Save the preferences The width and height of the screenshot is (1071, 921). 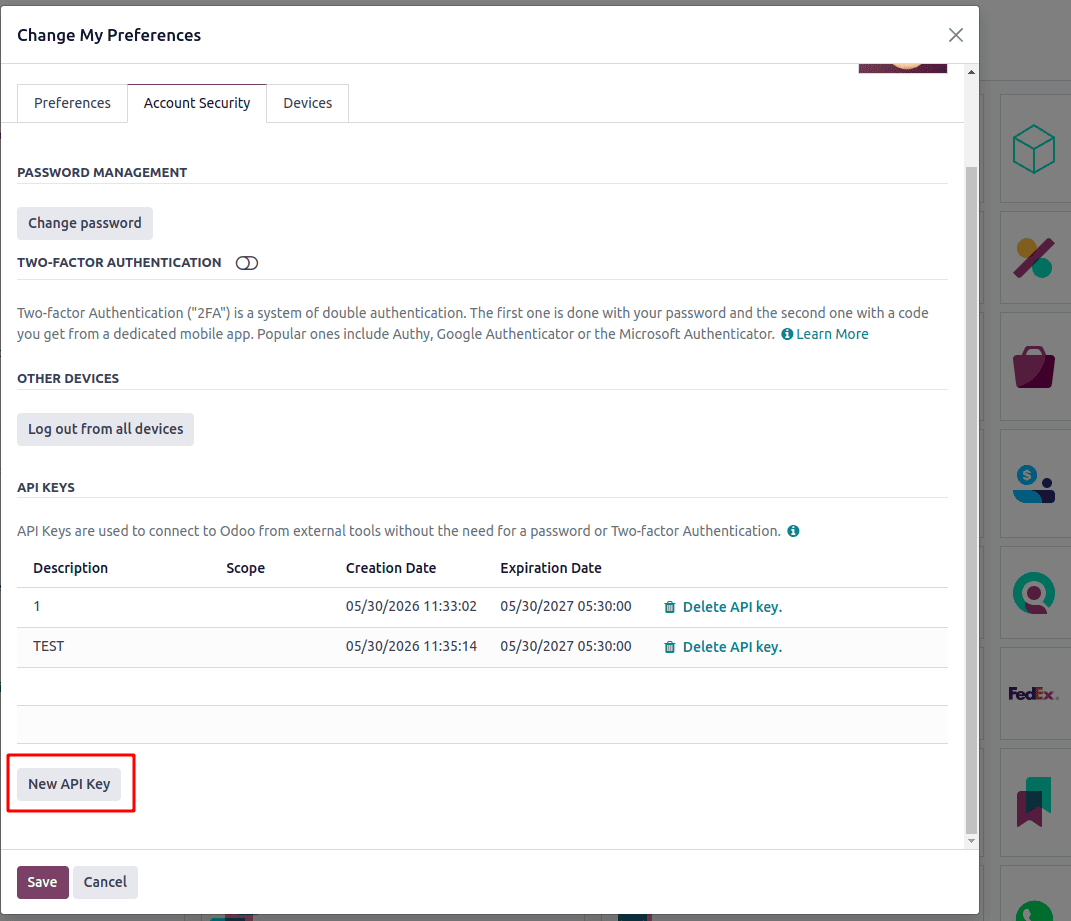(42, 882)
